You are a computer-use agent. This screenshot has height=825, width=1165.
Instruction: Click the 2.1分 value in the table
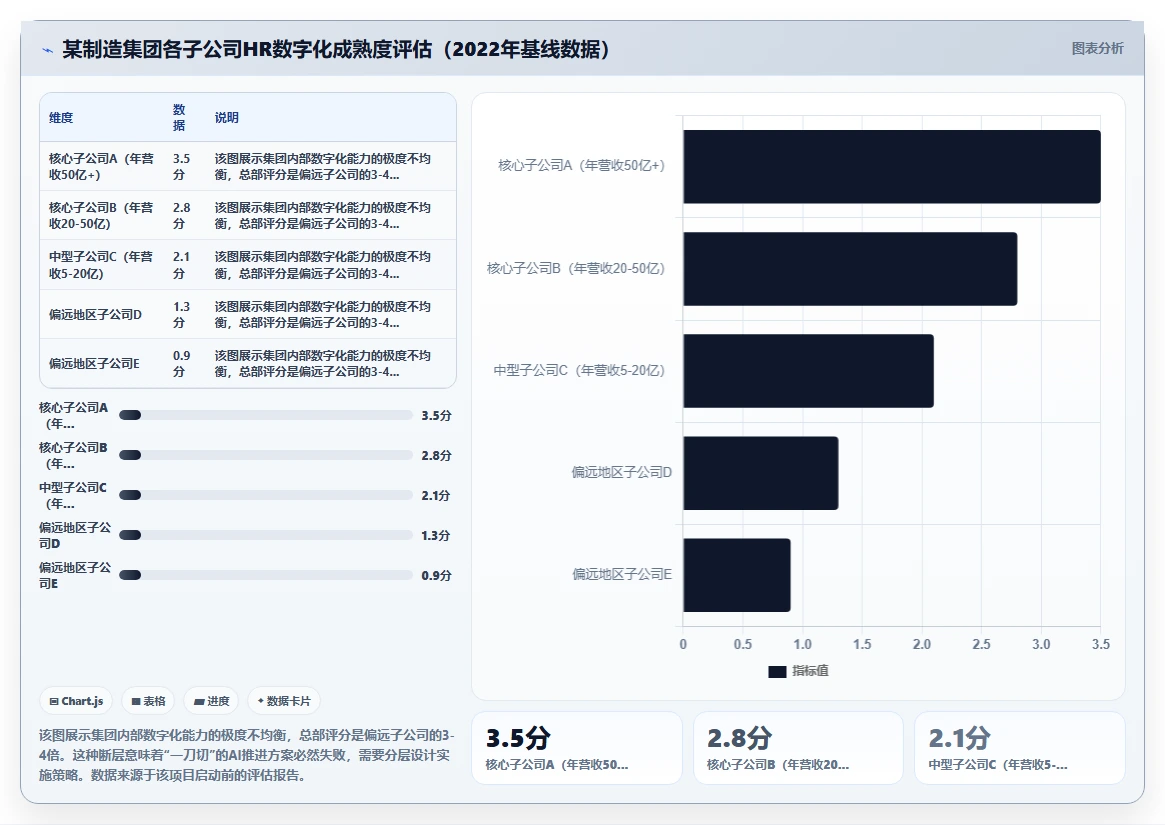point(181,265)
